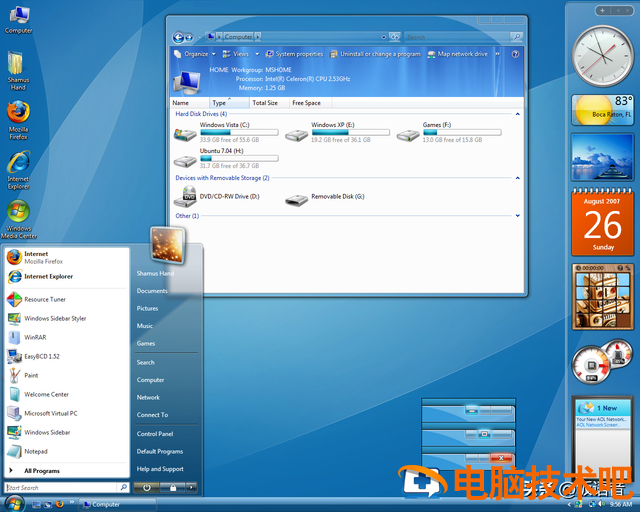Click the Forward arrow in Computer window
Viewport: 640px width, 512px height.
[189, 38]
